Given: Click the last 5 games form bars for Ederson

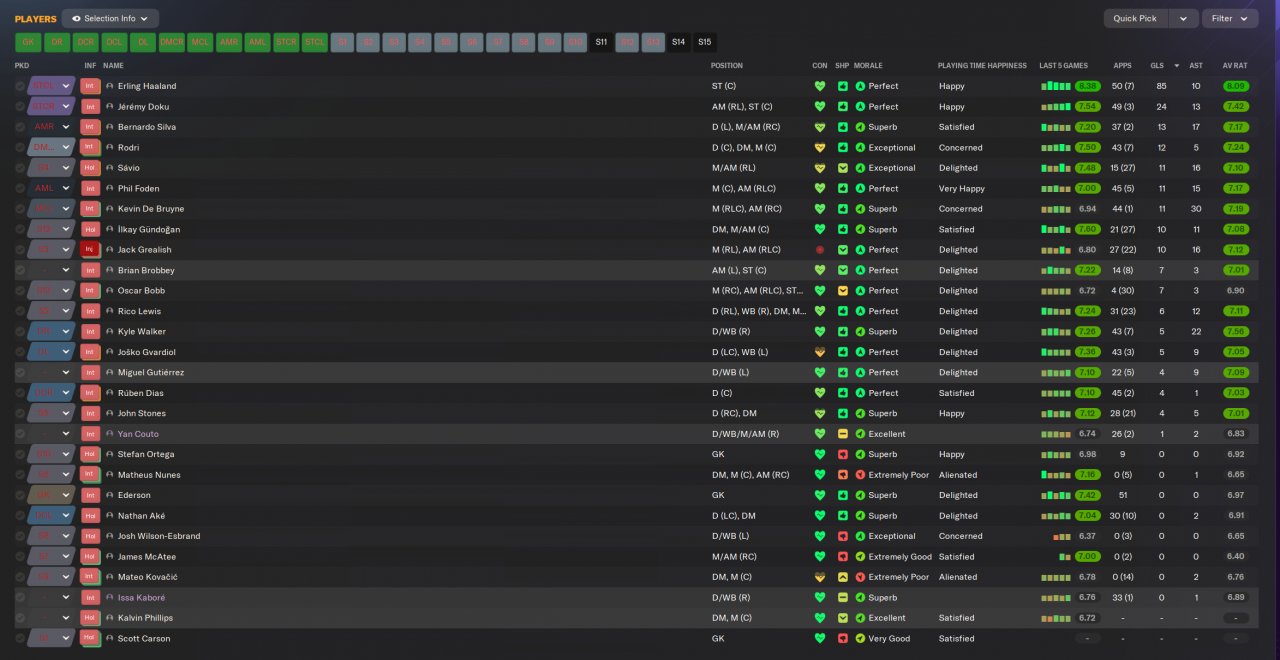Looking at the screenshot, I should 1056,495.
